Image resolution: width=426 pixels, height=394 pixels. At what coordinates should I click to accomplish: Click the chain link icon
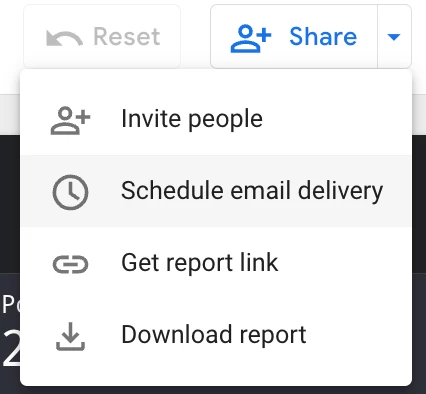[x=70, y=265]
